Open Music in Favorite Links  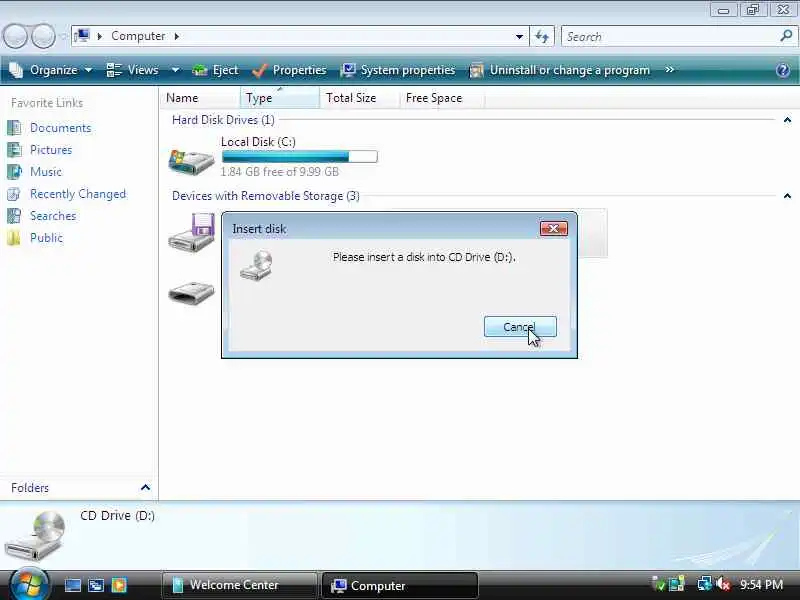[x=46, y=171]
